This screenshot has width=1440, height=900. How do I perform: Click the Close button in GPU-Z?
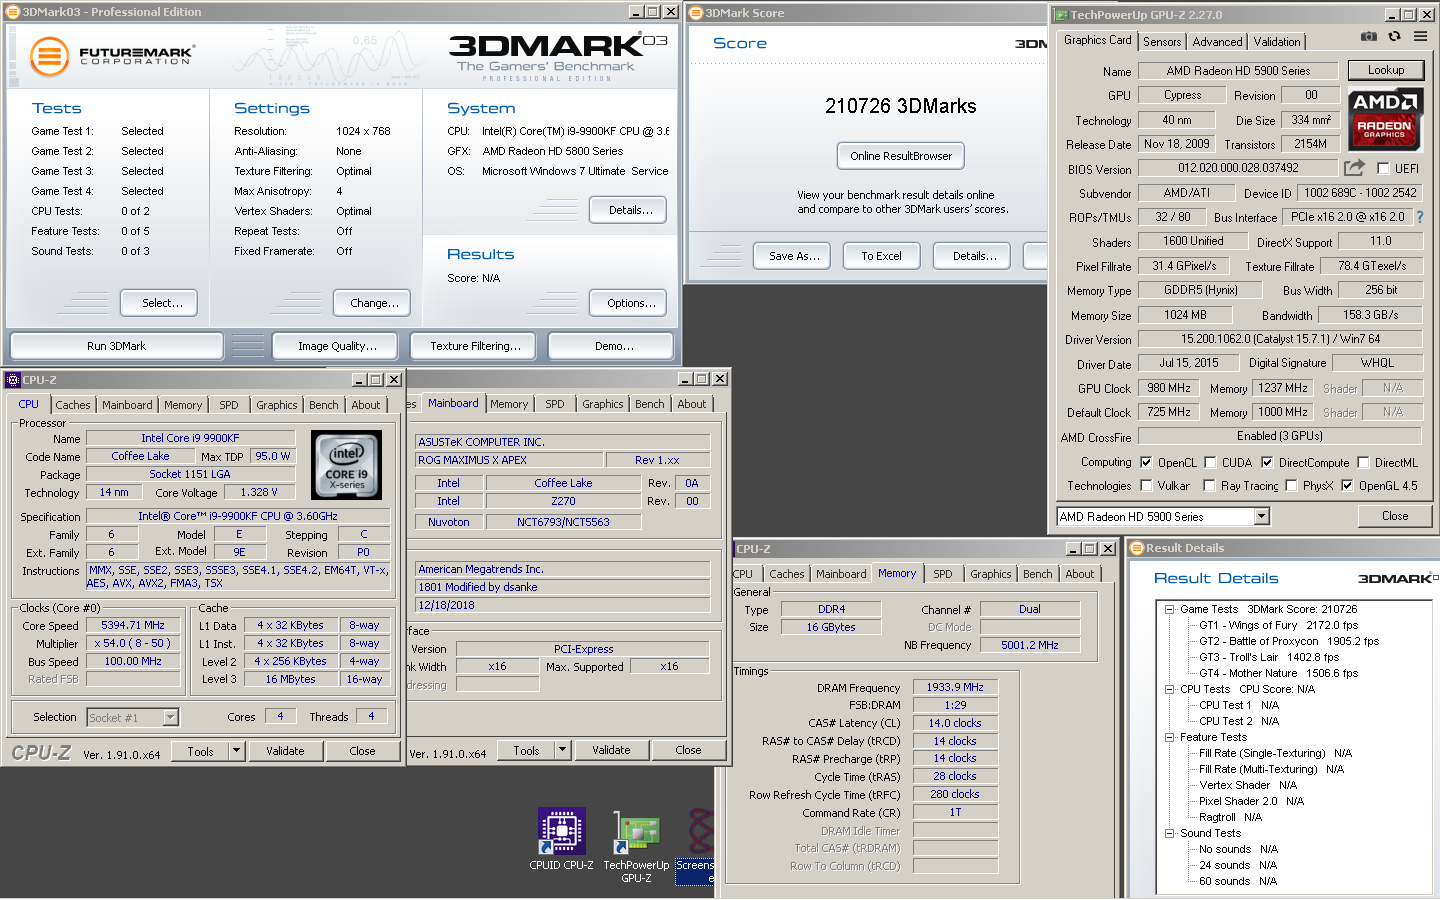tap(1395, 516)
